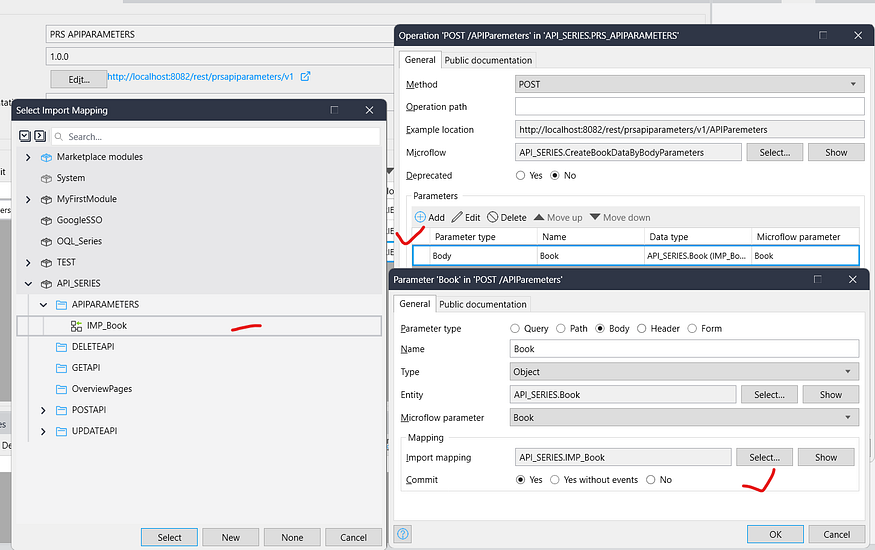The image size is (875, 550).
Task: Click the help question mark icon
Action: [404, 534]
